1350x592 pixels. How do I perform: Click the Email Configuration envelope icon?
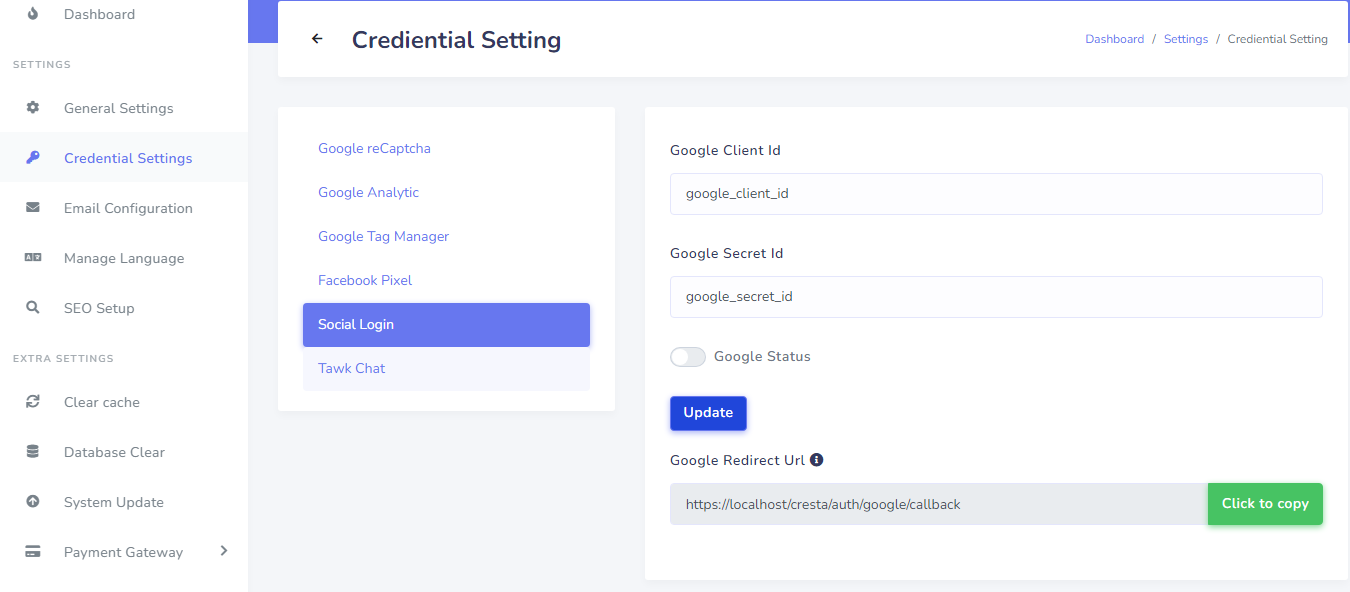33,207
